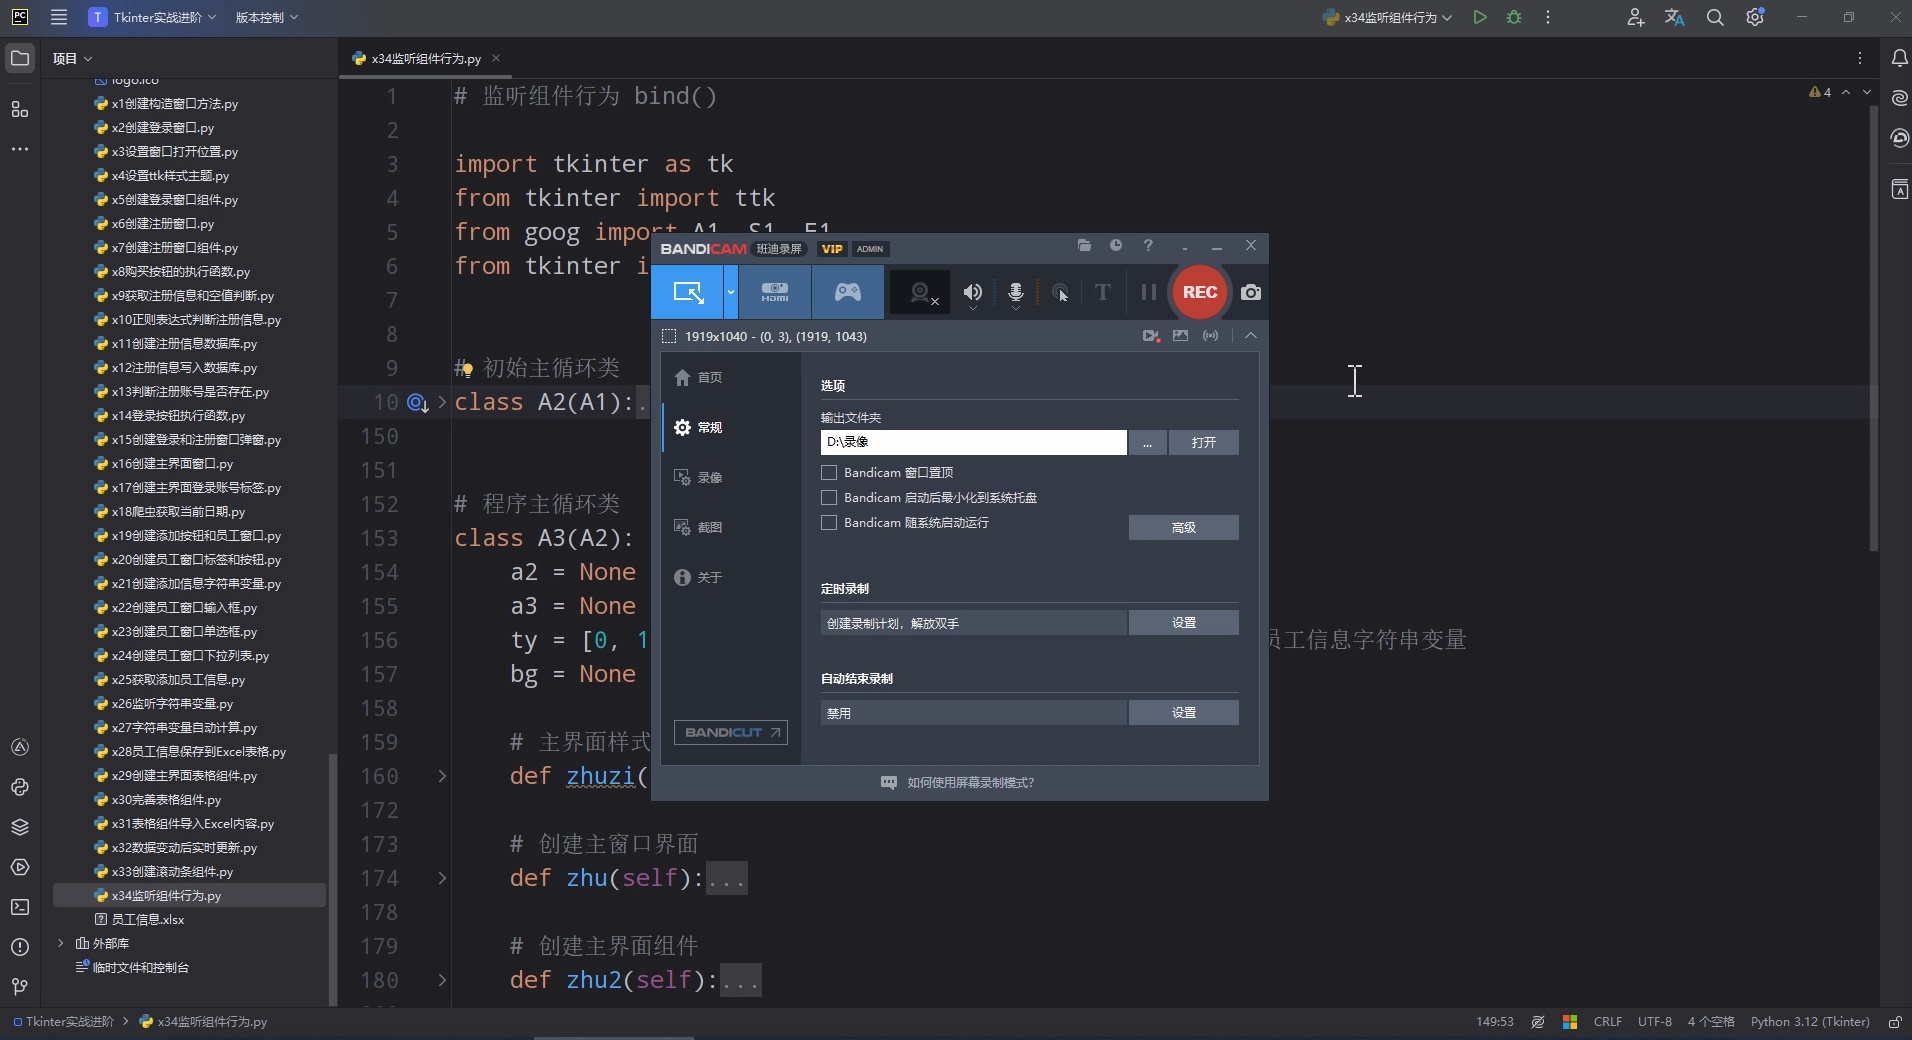Viewport: 1912px width, 1040px height.
Task: Enable Bandicam 随系统启动运行
Action: (829, 523)
